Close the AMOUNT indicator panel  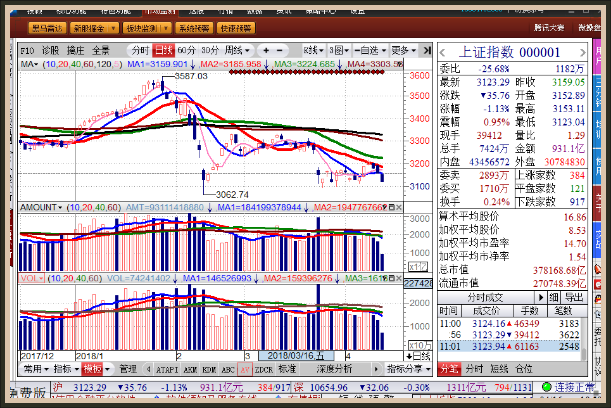pos(399,207)
